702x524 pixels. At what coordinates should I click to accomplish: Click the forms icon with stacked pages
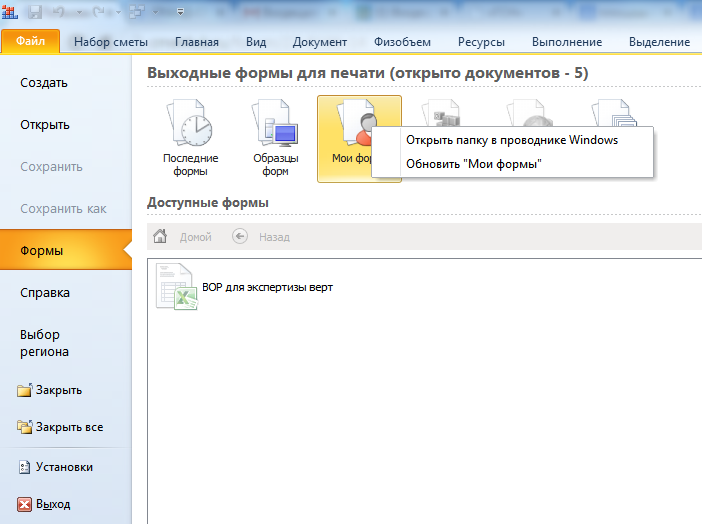click(614, 113)
